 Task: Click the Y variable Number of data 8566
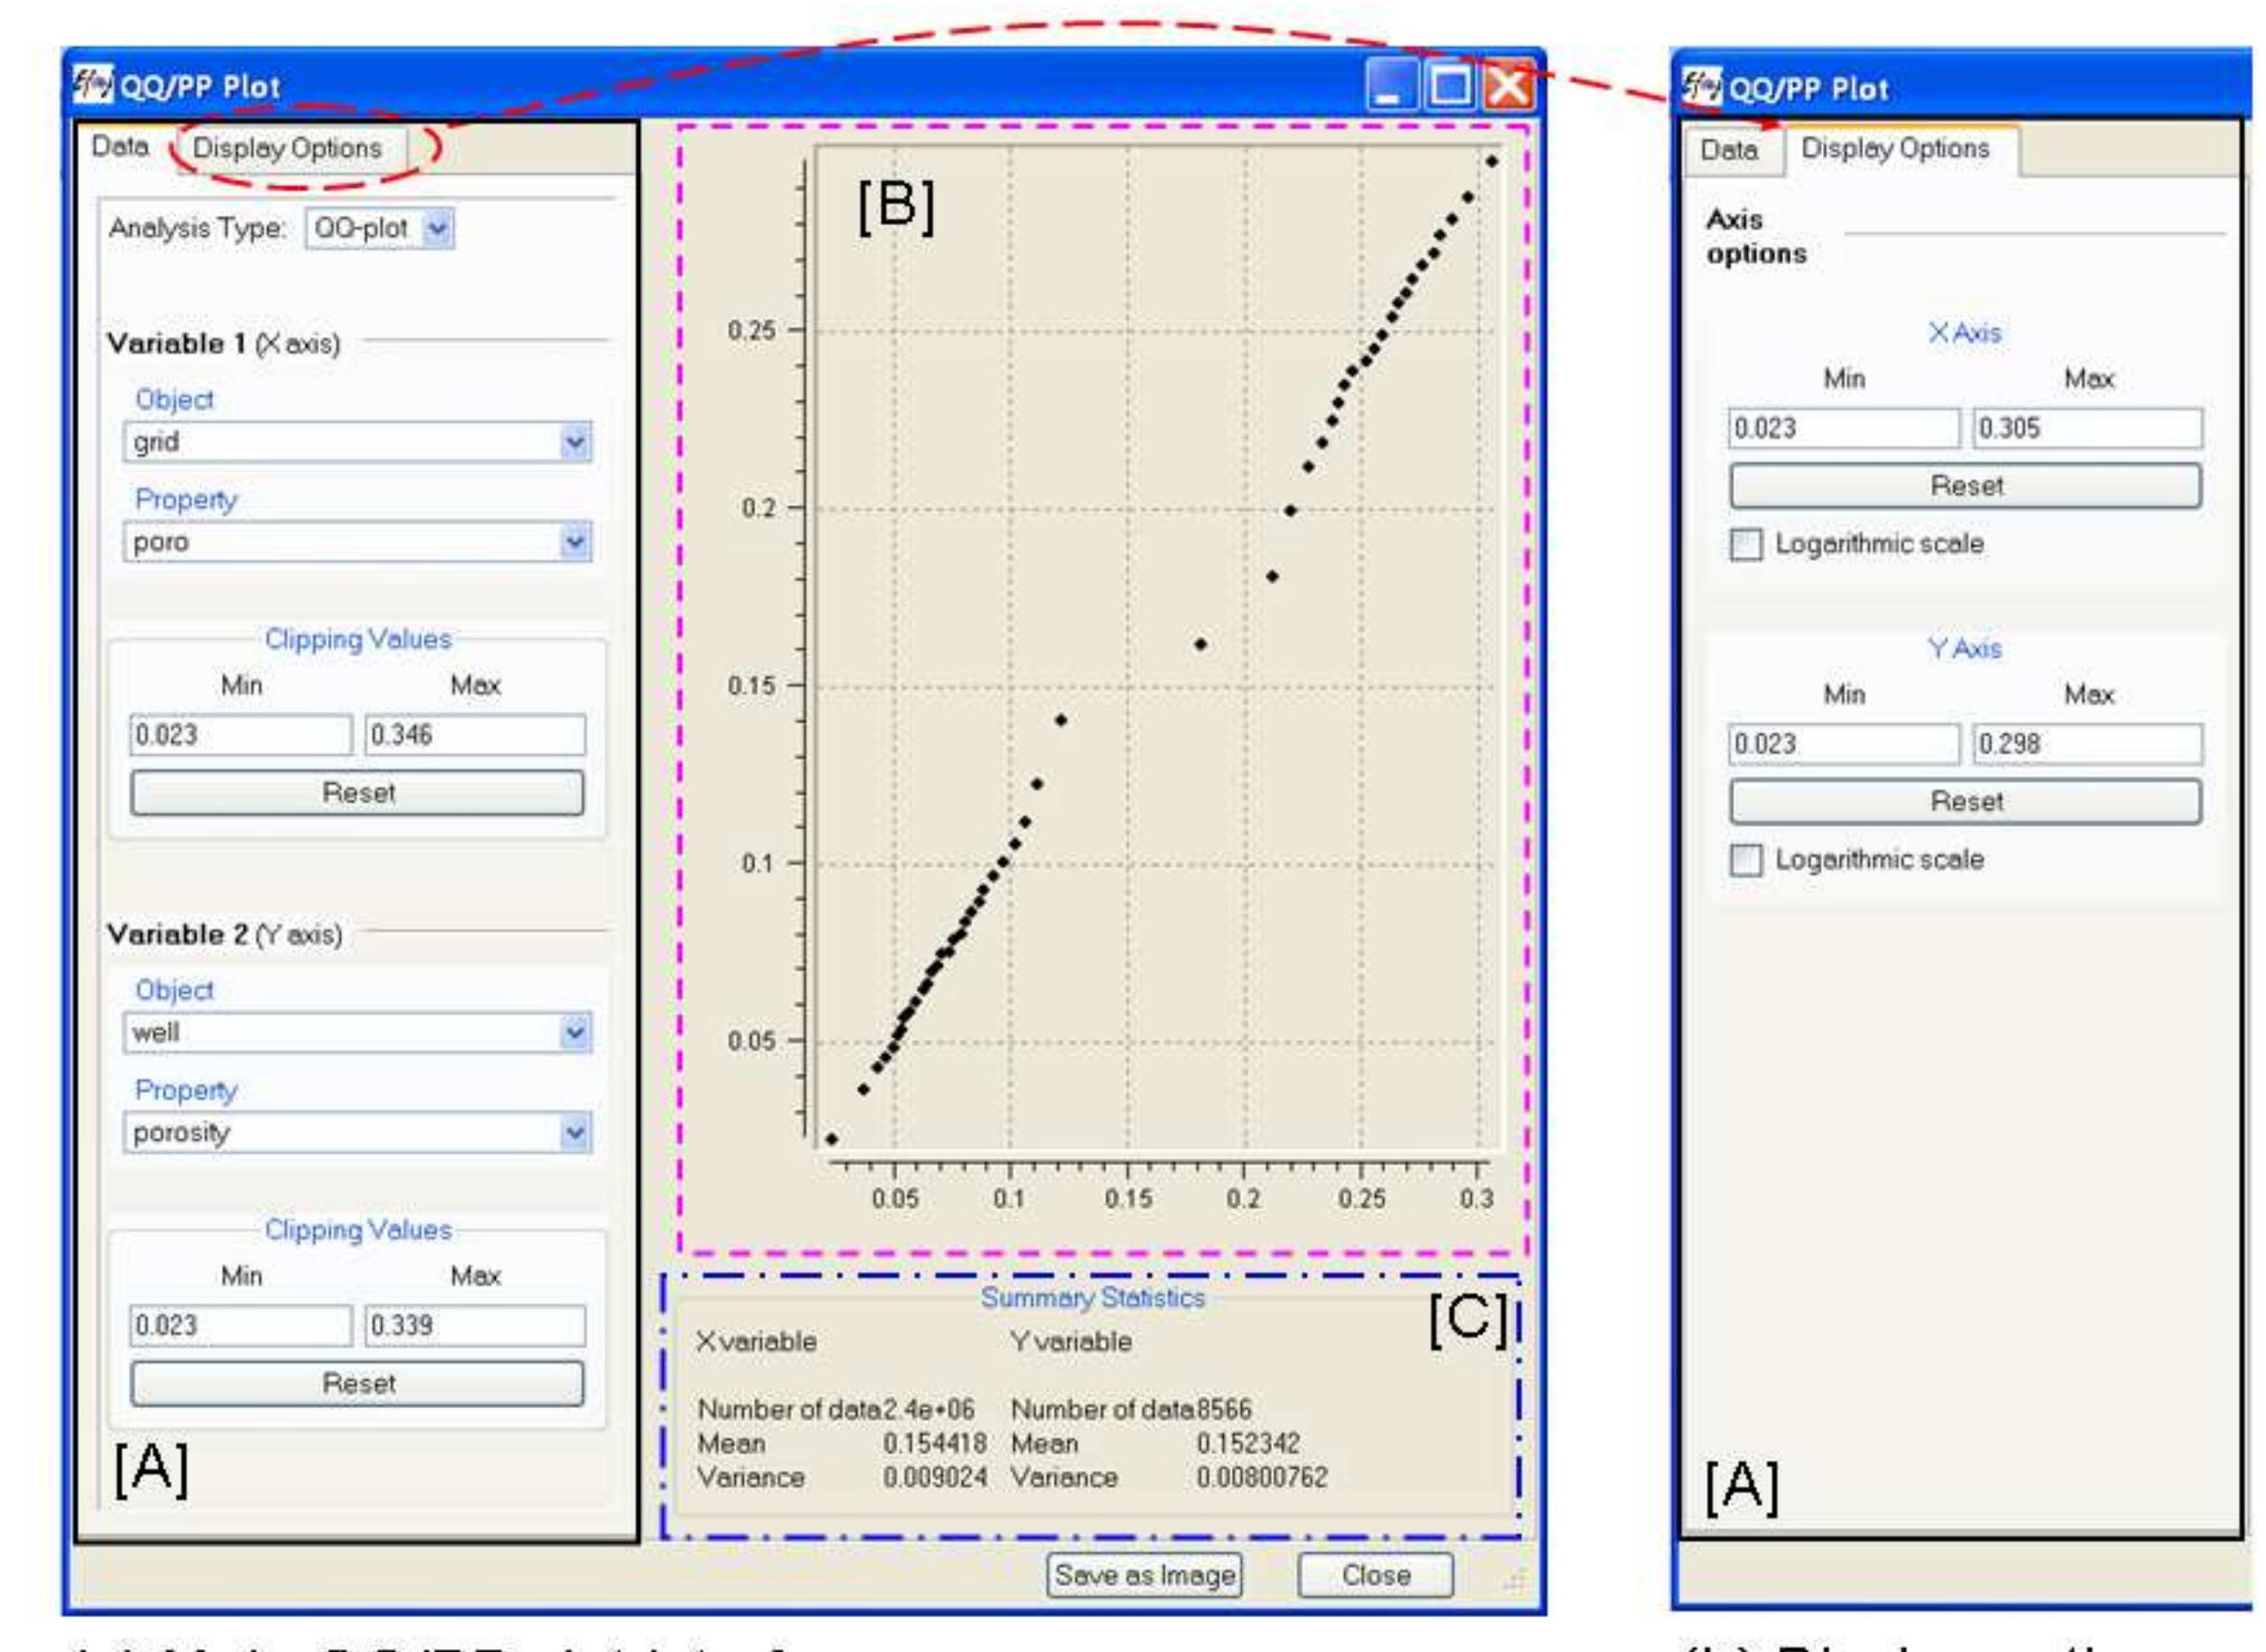tap(1223, 1409)
